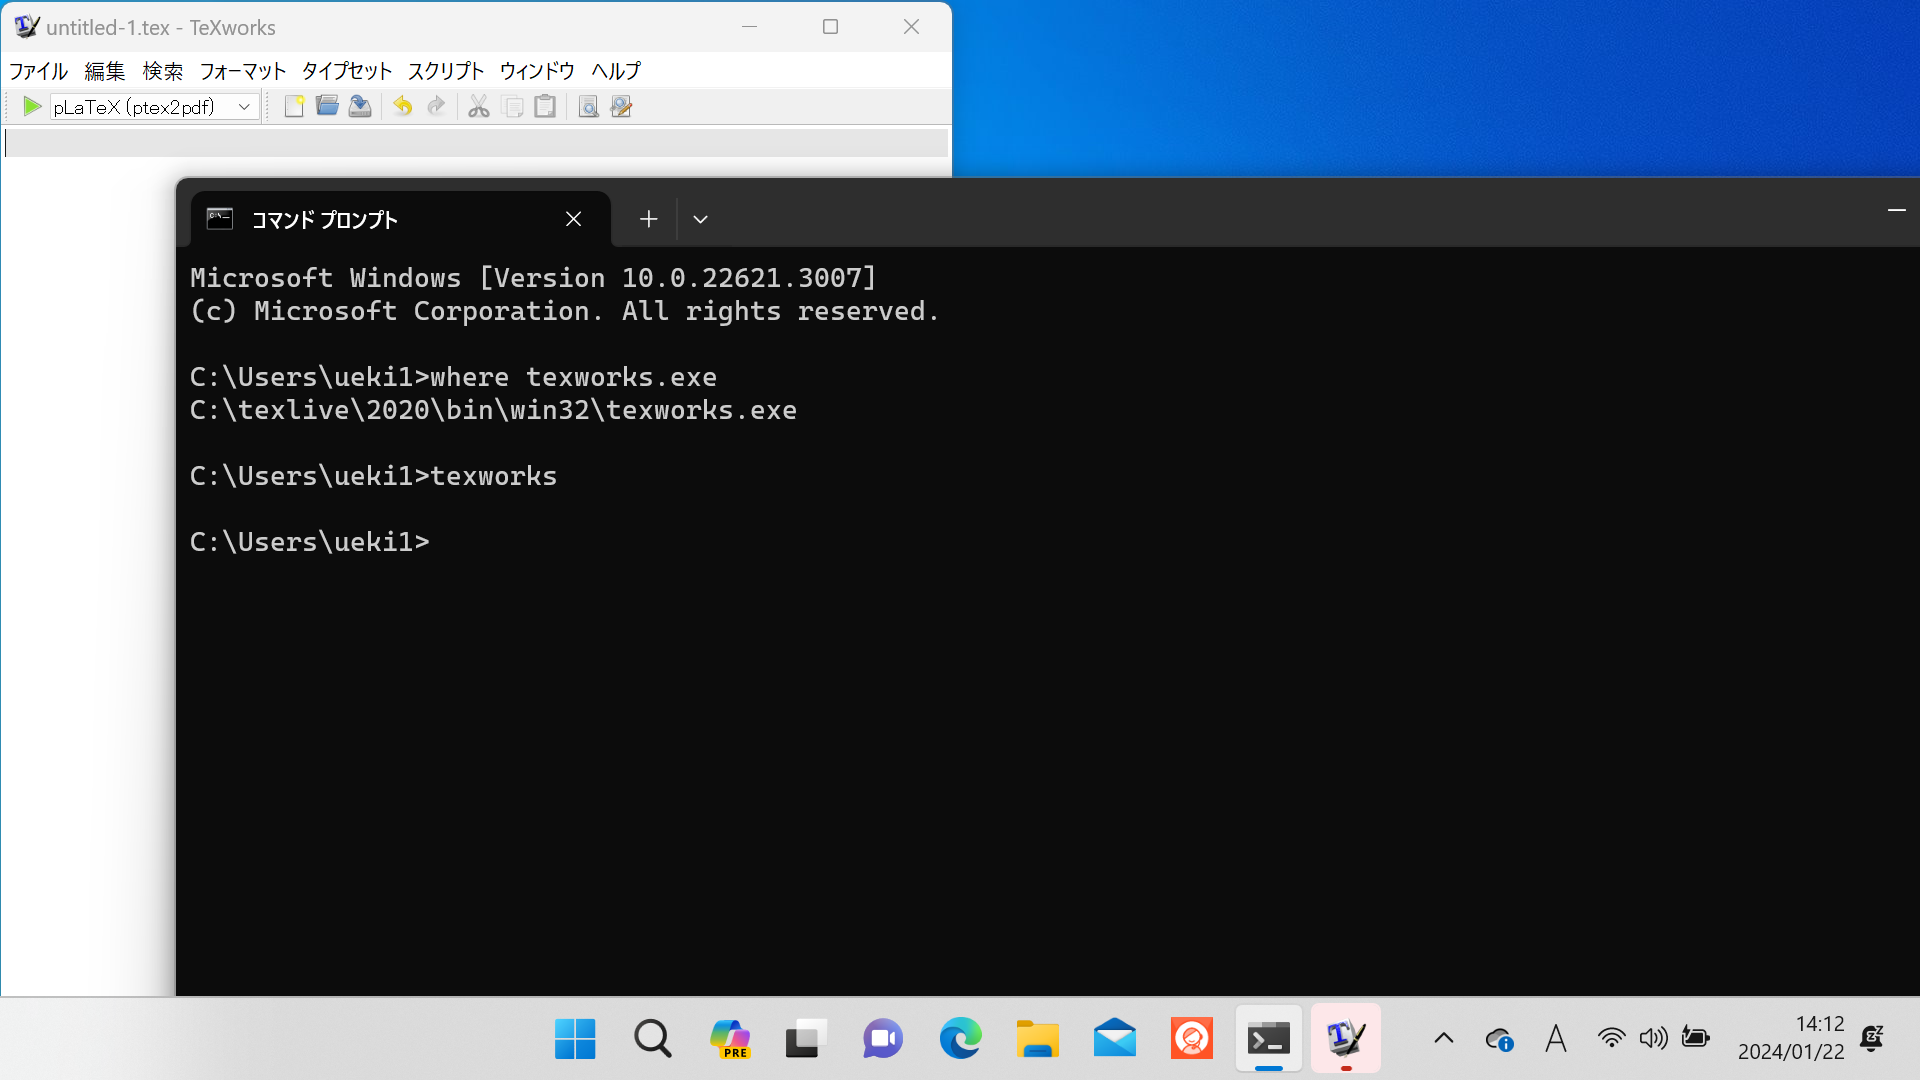The image size is (1920, 1080).
Task: Redo the last edit in TeXworks
Action: tap(435, 106)
